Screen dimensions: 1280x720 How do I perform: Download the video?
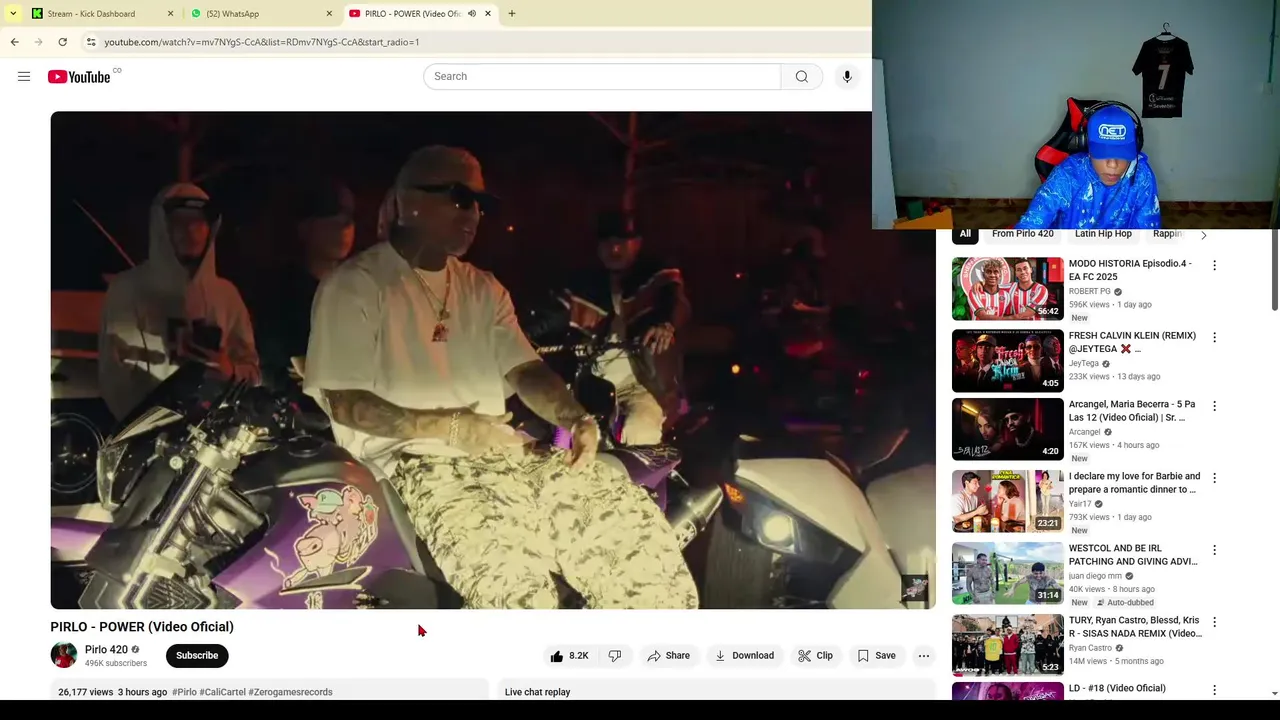[744, 656]
